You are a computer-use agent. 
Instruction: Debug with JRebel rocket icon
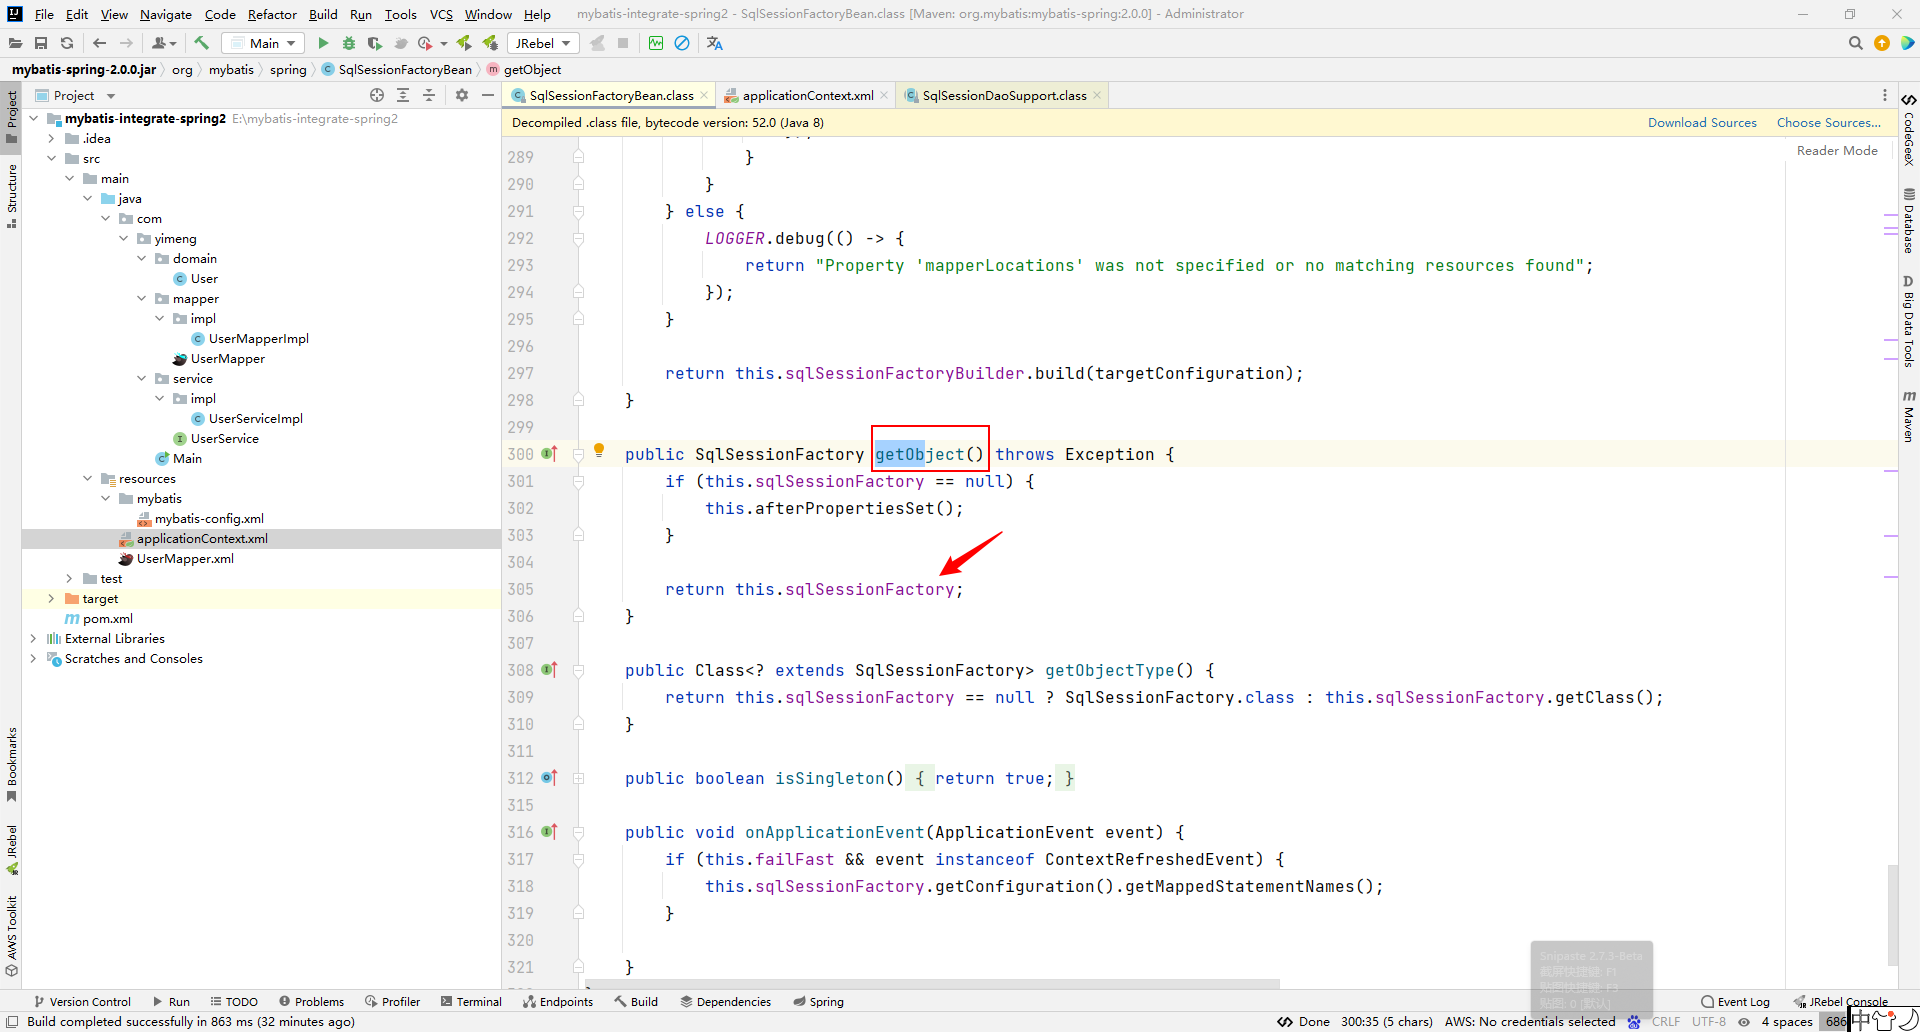[x=490, y=43]
